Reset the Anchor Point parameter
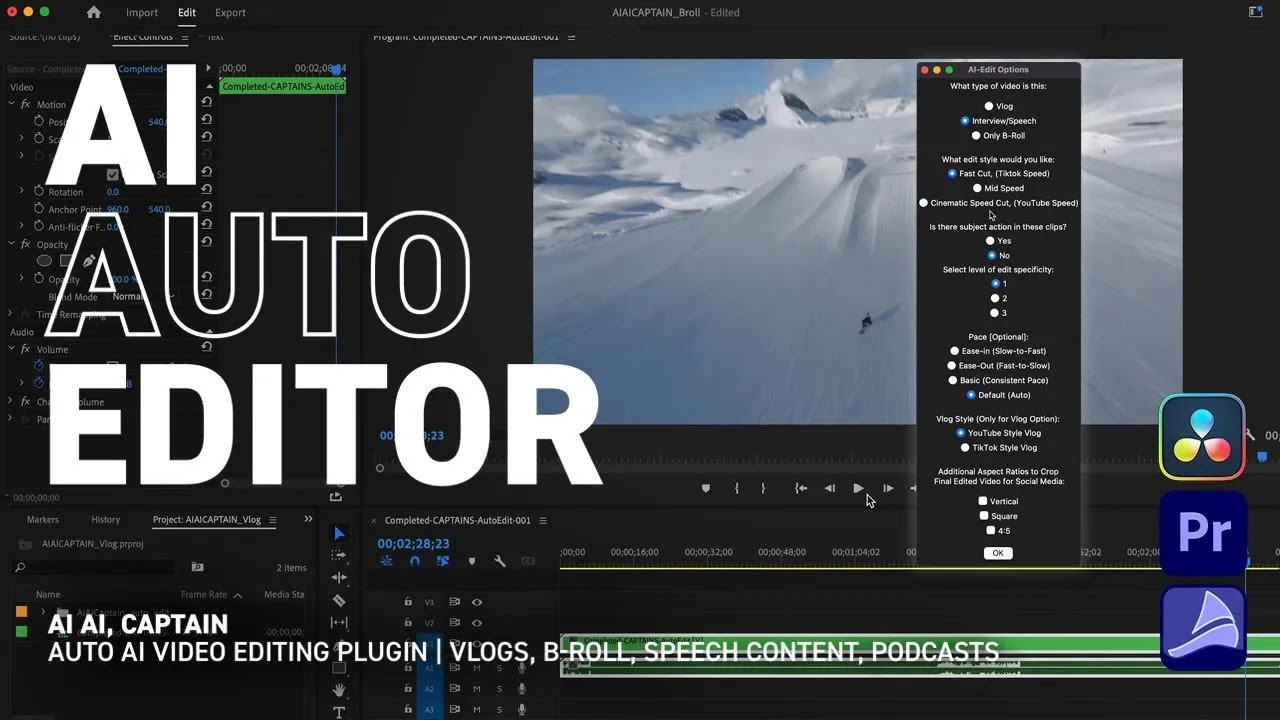This screenshot has width=1280, height=720. (206, 209)
